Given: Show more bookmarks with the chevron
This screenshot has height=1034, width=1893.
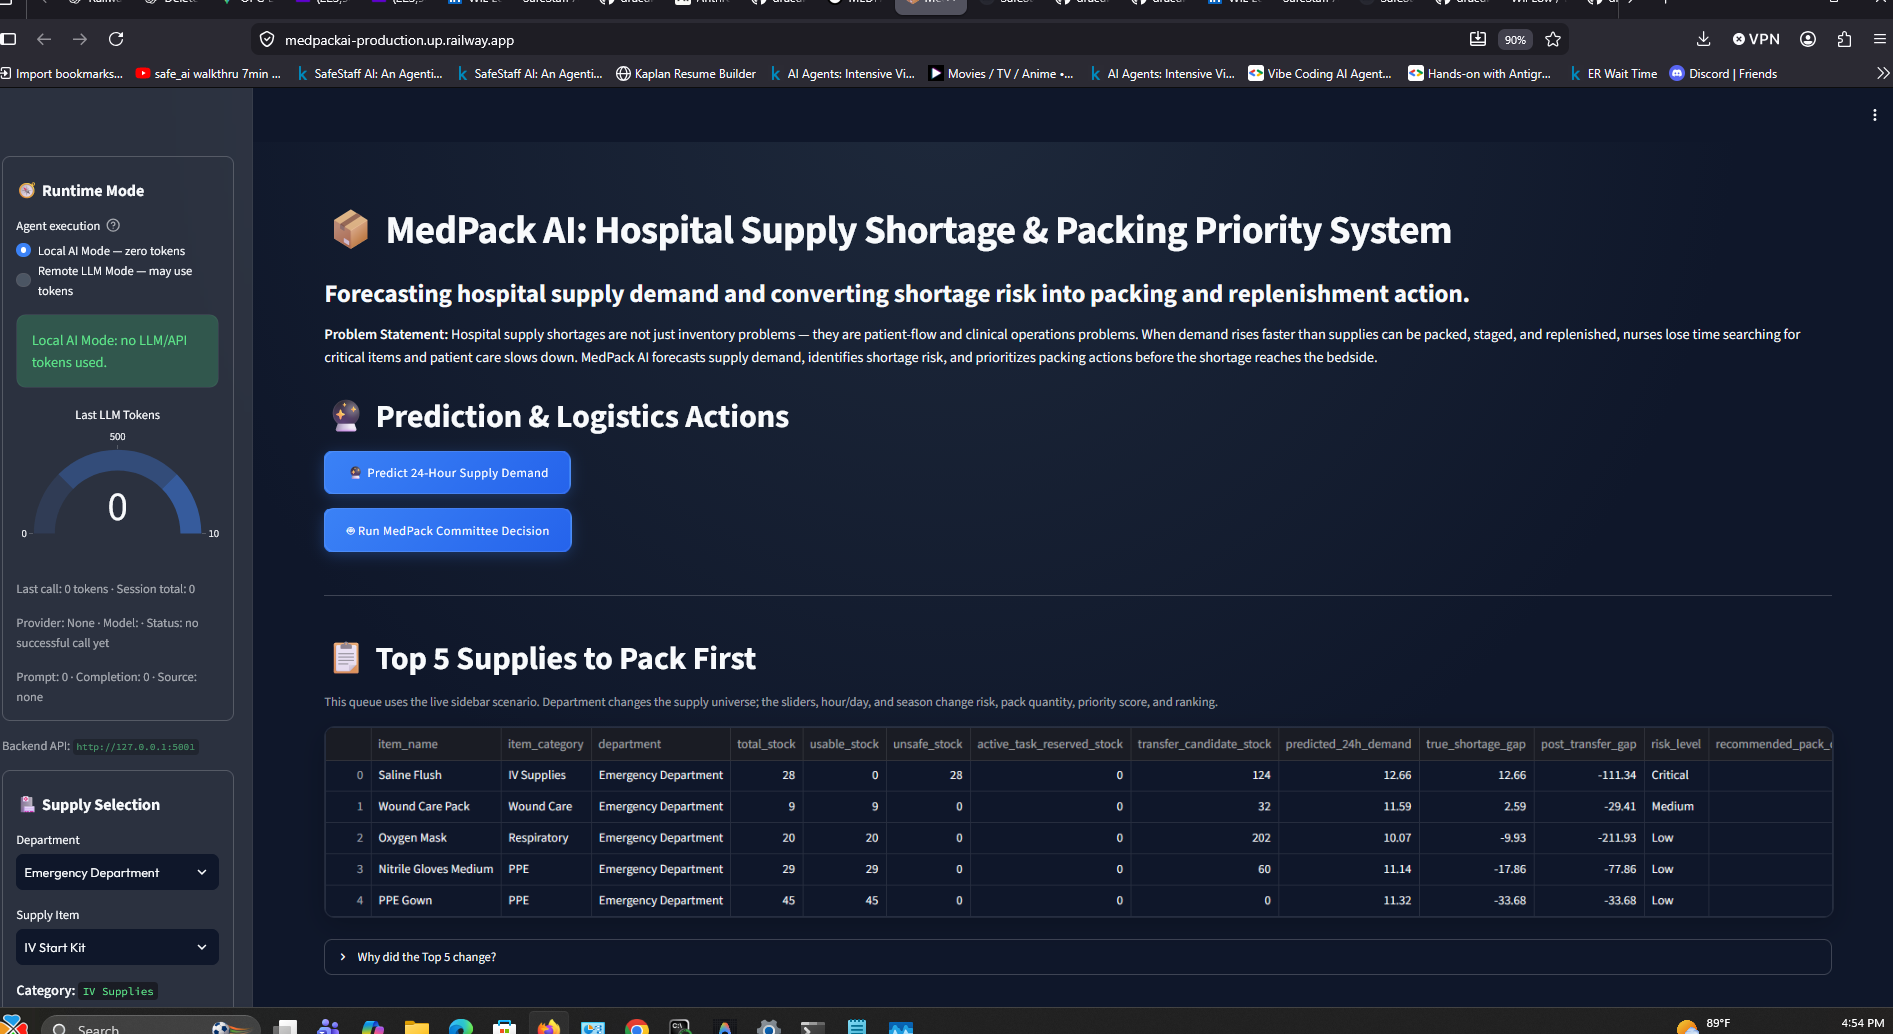Looking at the screenshot, I should tap(1882, 73).
